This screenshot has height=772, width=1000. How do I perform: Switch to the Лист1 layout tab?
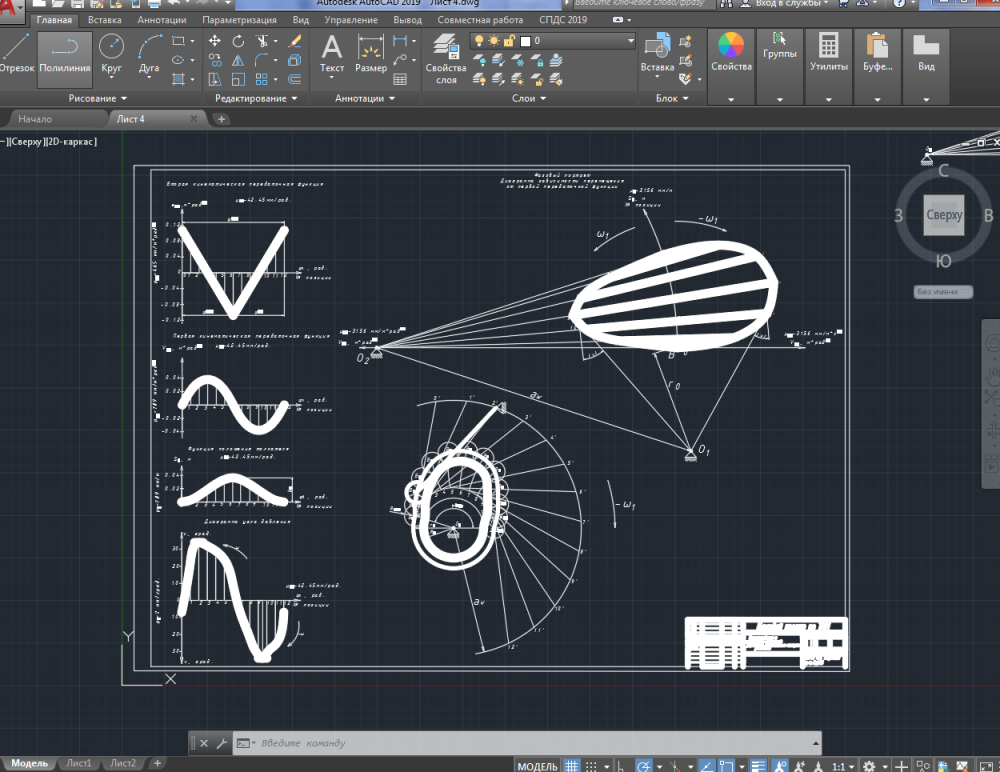point(78,763)
